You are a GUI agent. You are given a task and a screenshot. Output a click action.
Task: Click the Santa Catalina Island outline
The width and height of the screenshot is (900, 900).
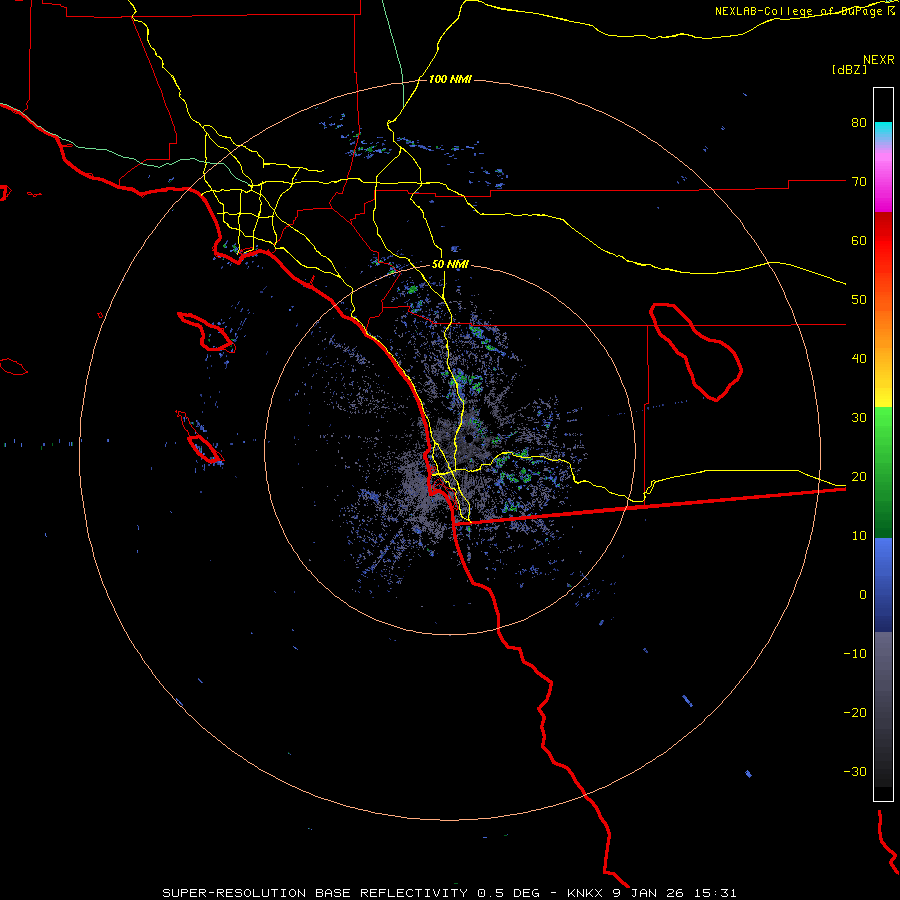point(206,332)
